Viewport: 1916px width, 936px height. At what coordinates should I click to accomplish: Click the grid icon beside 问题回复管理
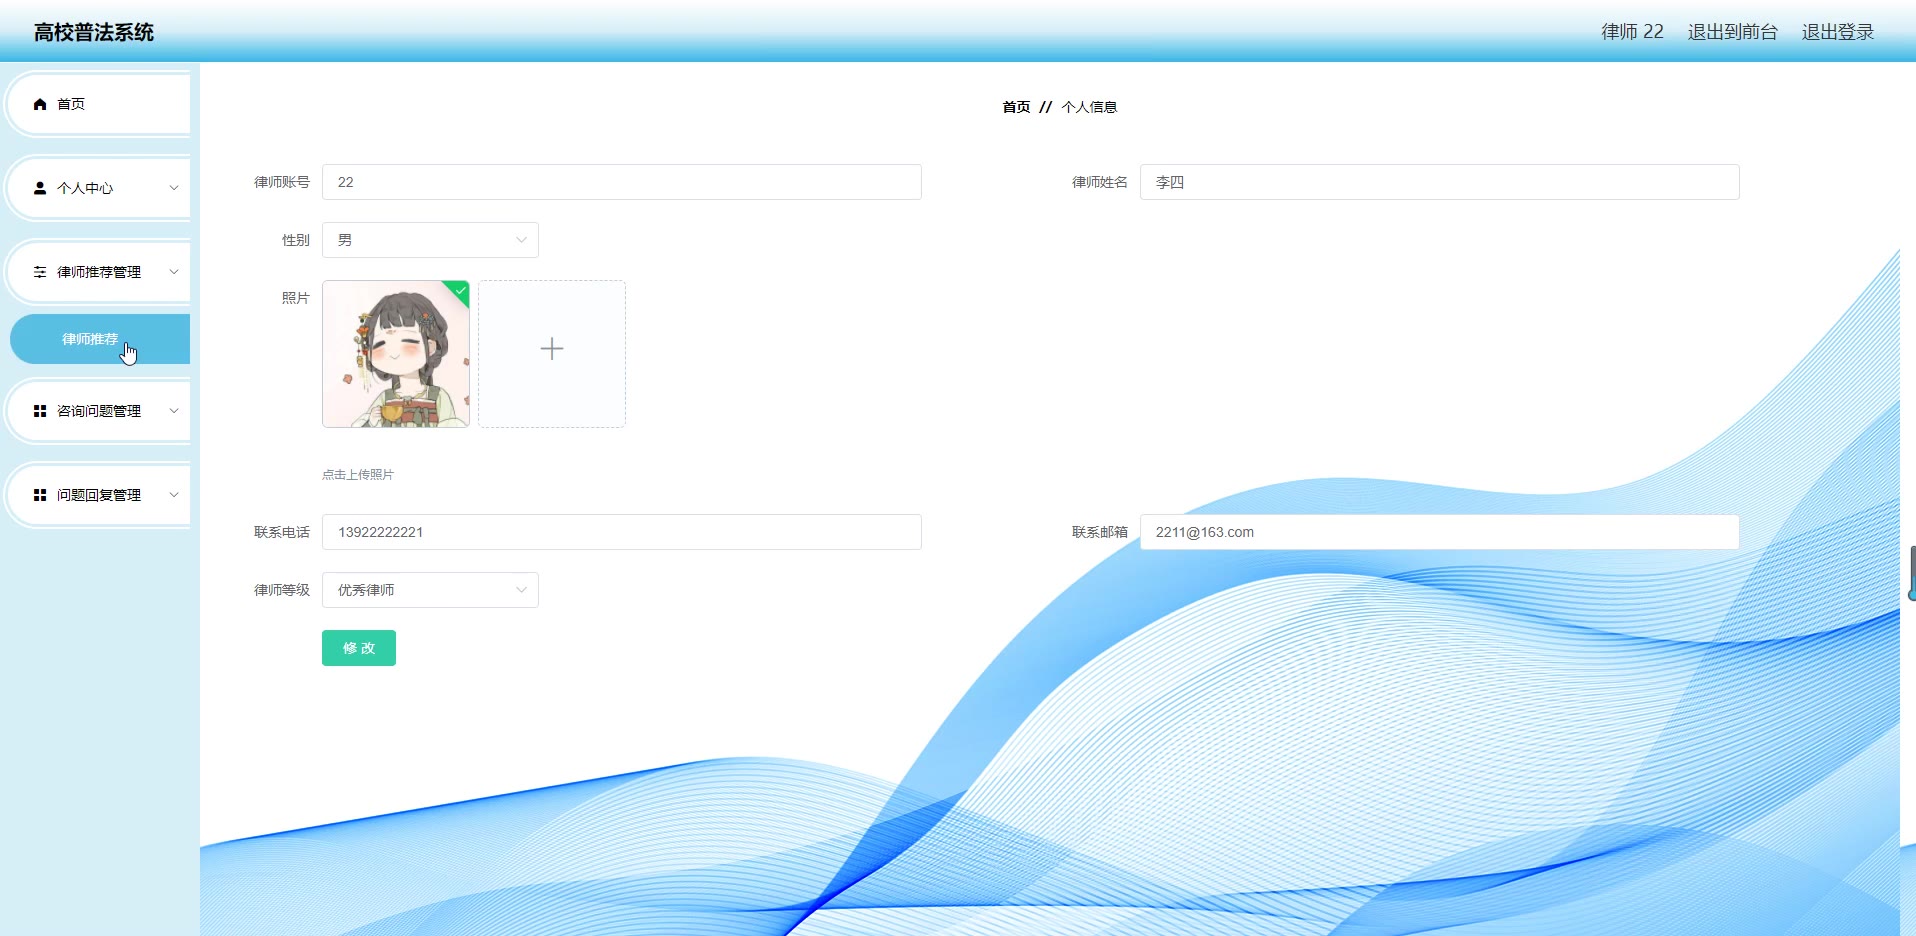[x=40, y=495]
